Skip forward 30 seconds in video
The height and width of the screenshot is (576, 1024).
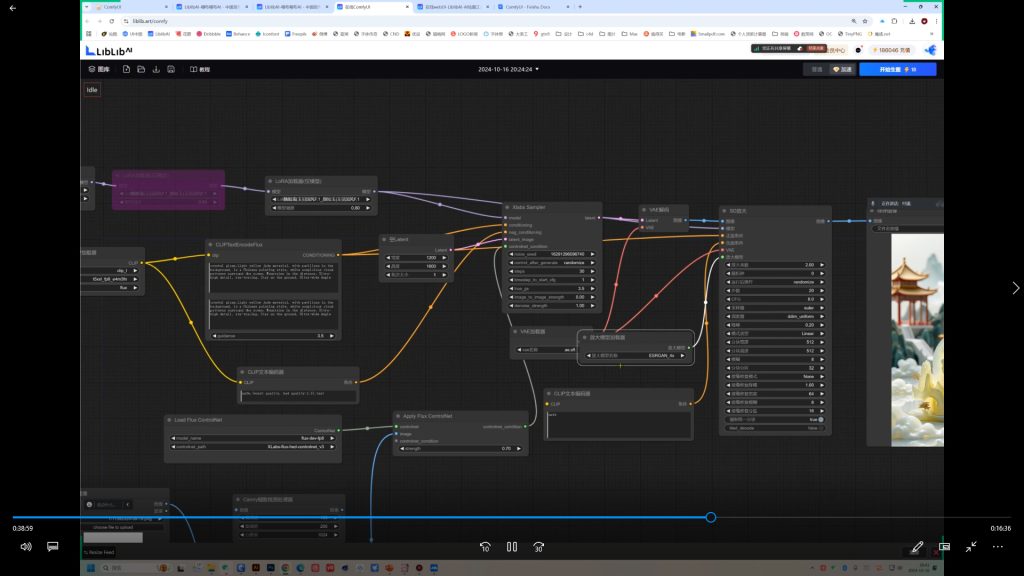[x=538, y=547]
